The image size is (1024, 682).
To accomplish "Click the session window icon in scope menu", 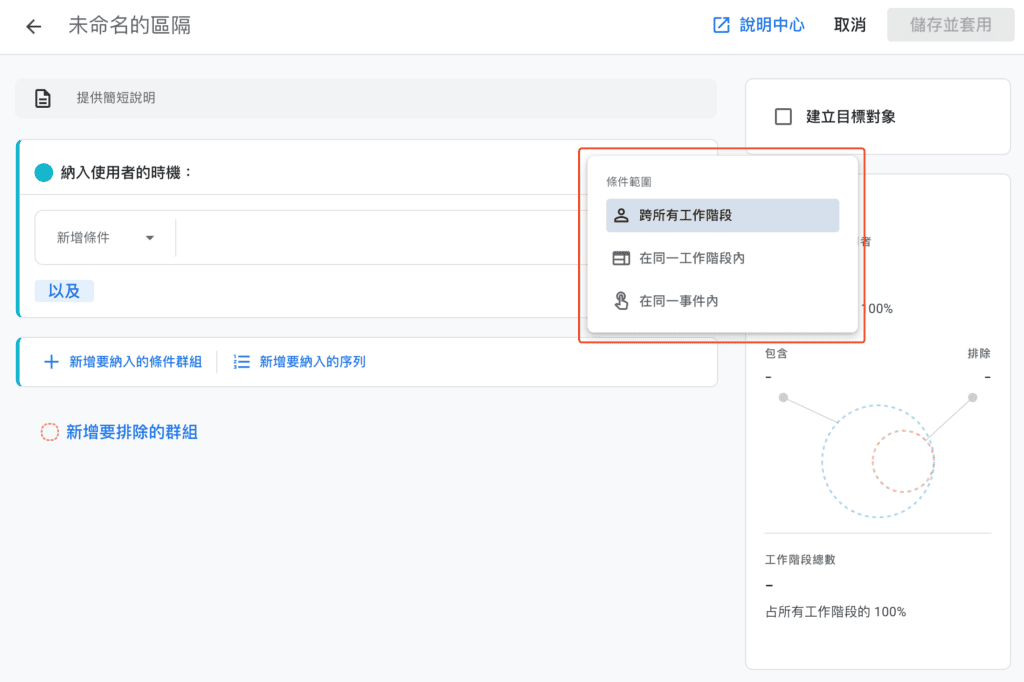I will pyautogui.click(x=621, y=258).
